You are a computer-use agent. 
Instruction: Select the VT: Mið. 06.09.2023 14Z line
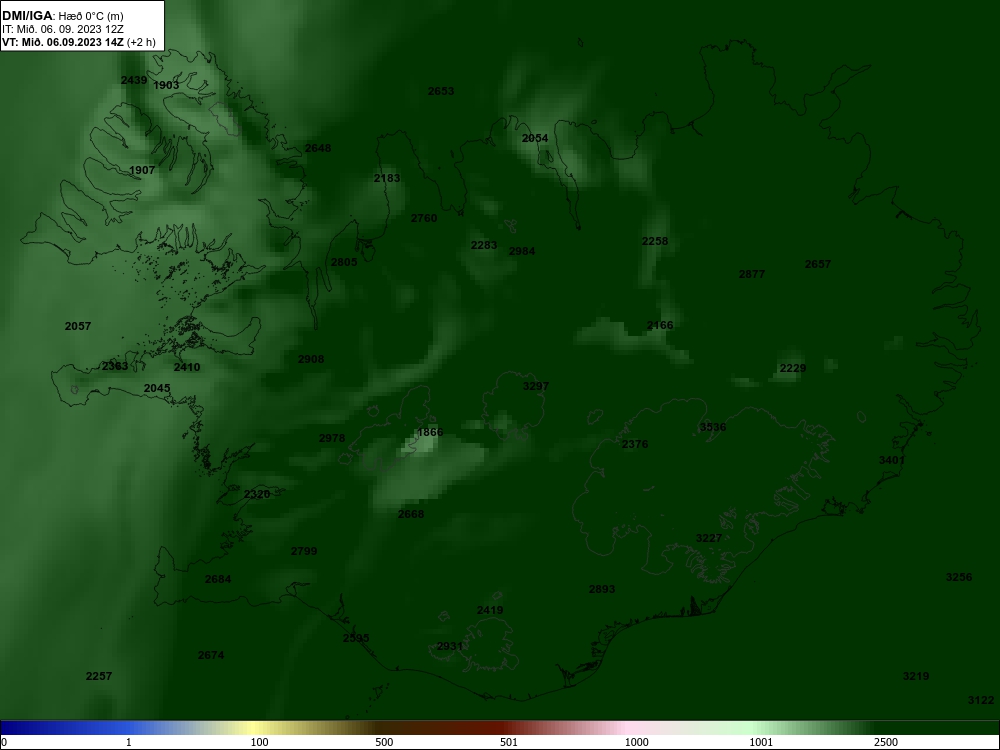click(78, 43)
